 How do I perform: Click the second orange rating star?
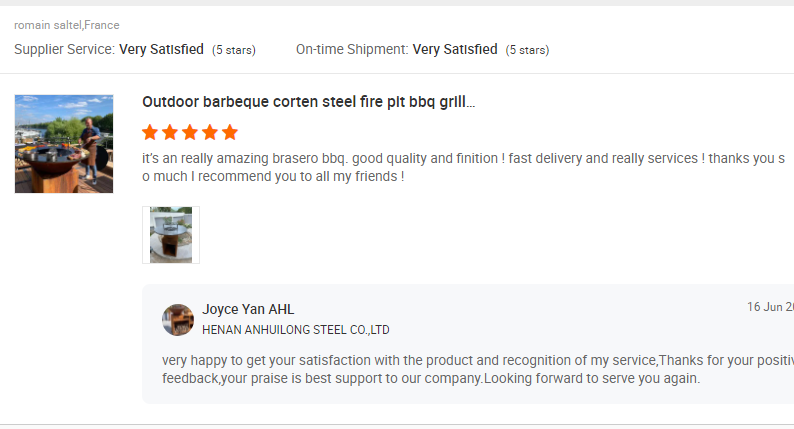pyautogui.click(x=170, y=132)
